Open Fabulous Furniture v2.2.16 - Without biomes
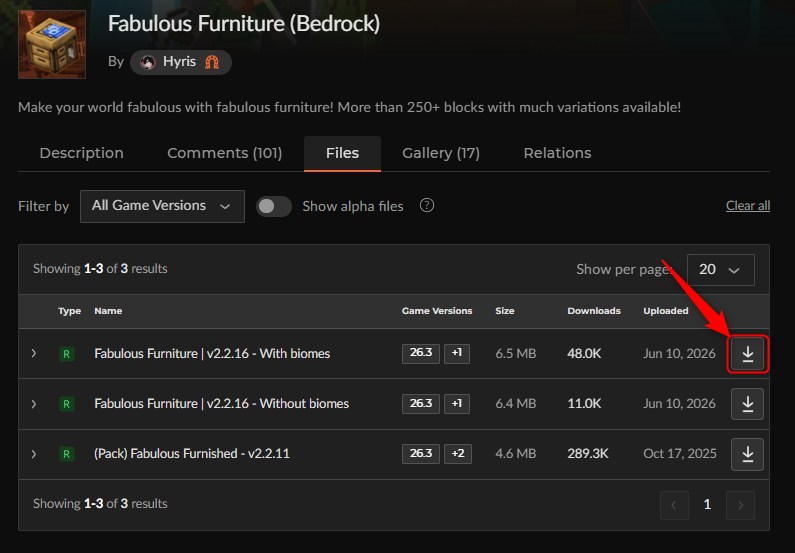This screenshot has width=795, height=553. pyautogui.click(x=222, y=403)
